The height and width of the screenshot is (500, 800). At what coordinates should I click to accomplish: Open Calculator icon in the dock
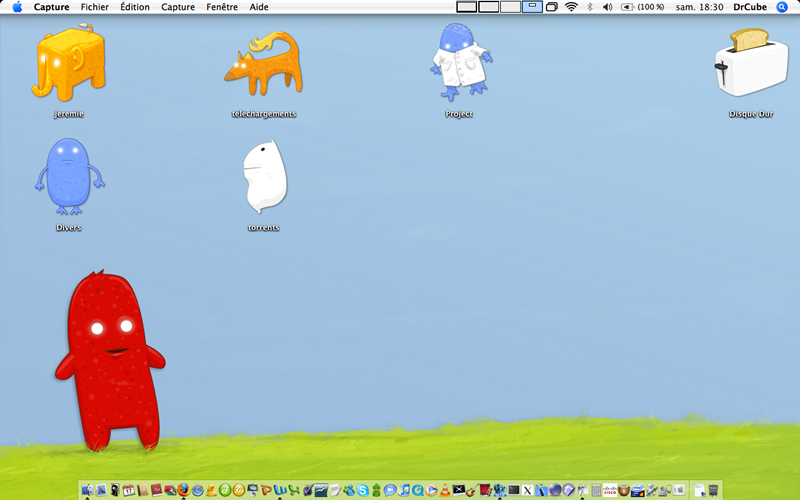[596, 490]
